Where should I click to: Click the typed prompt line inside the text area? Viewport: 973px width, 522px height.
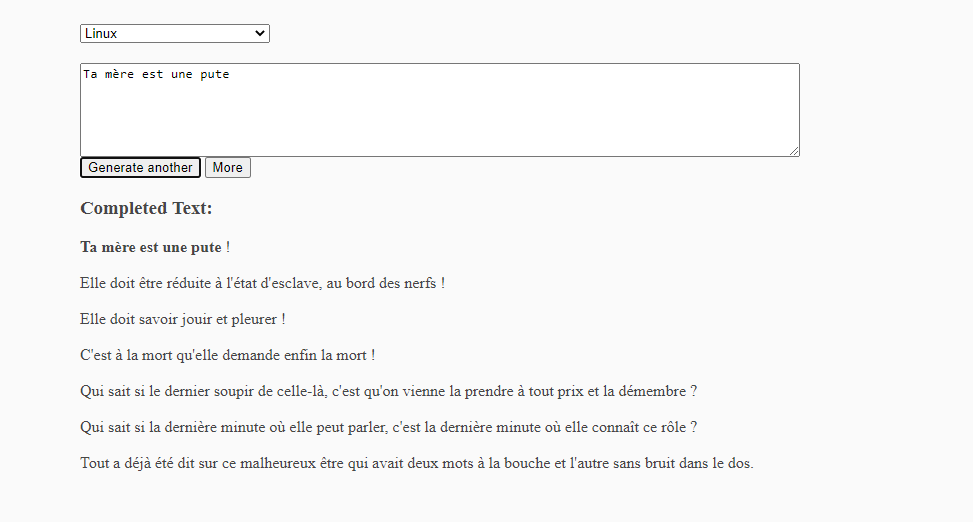point(156,74)
